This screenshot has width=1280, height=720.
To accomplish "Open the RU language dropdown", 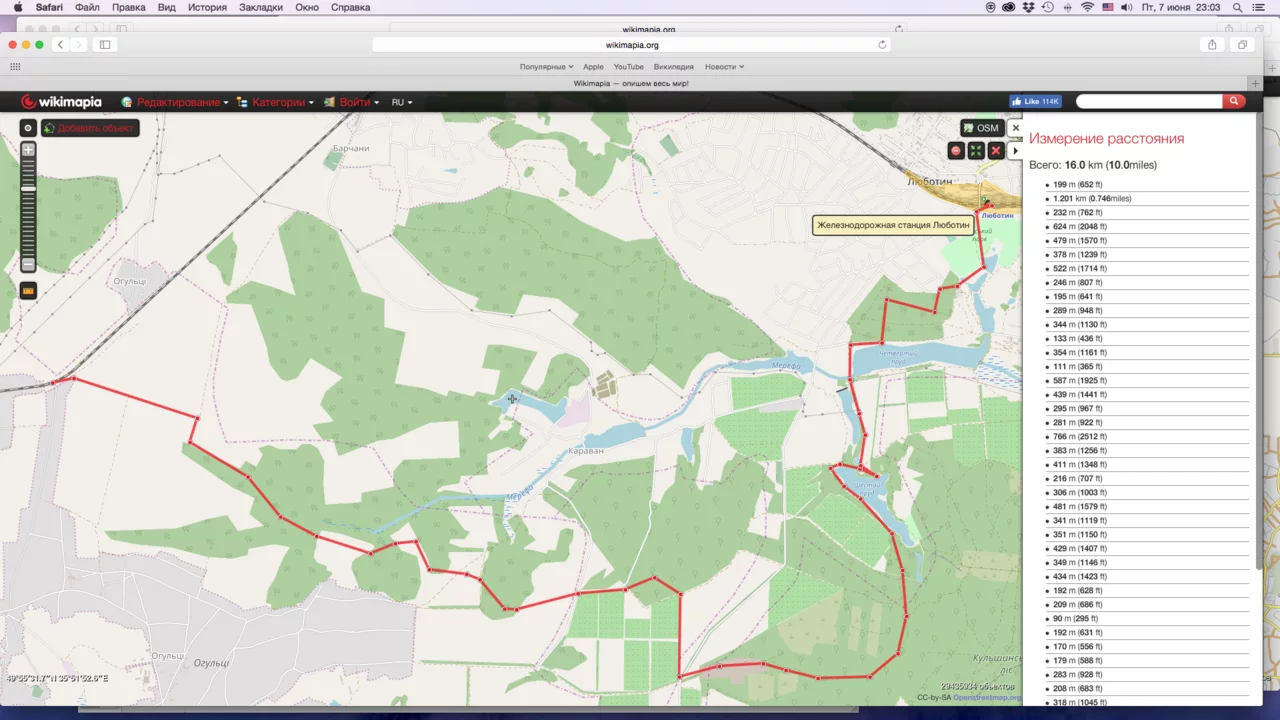I will (x=402, y=102).
